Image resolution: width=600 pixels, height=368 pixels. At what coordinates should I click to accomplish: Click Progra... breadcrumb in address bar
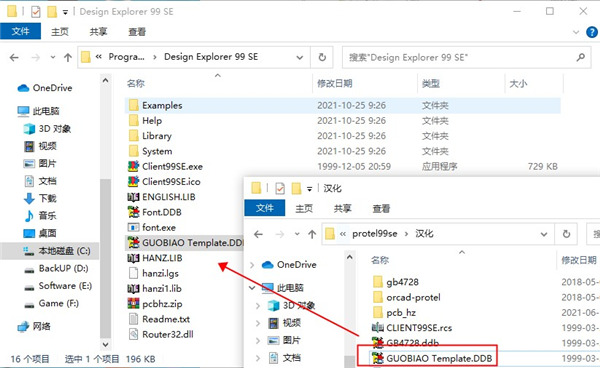point(126,57)
